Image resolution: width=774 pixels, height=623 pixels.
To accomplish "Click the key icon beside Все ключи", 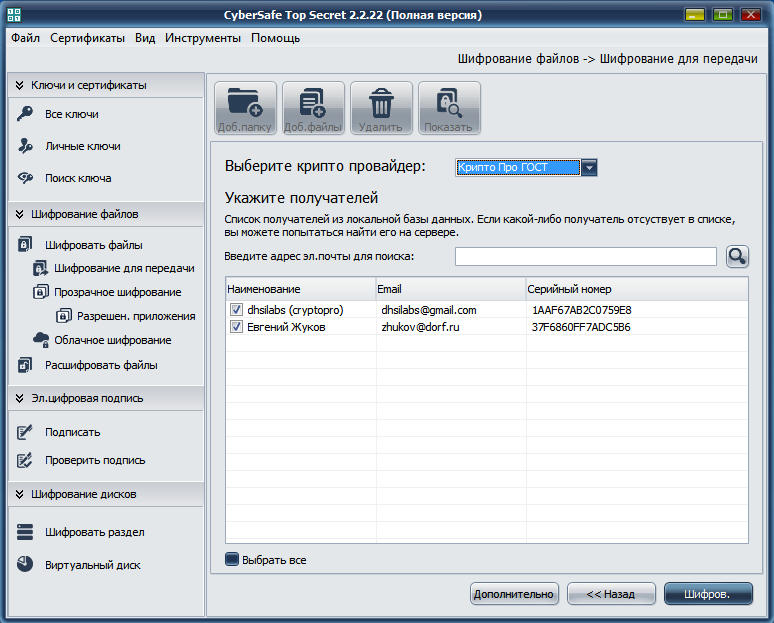I will (x=25, y=114).
